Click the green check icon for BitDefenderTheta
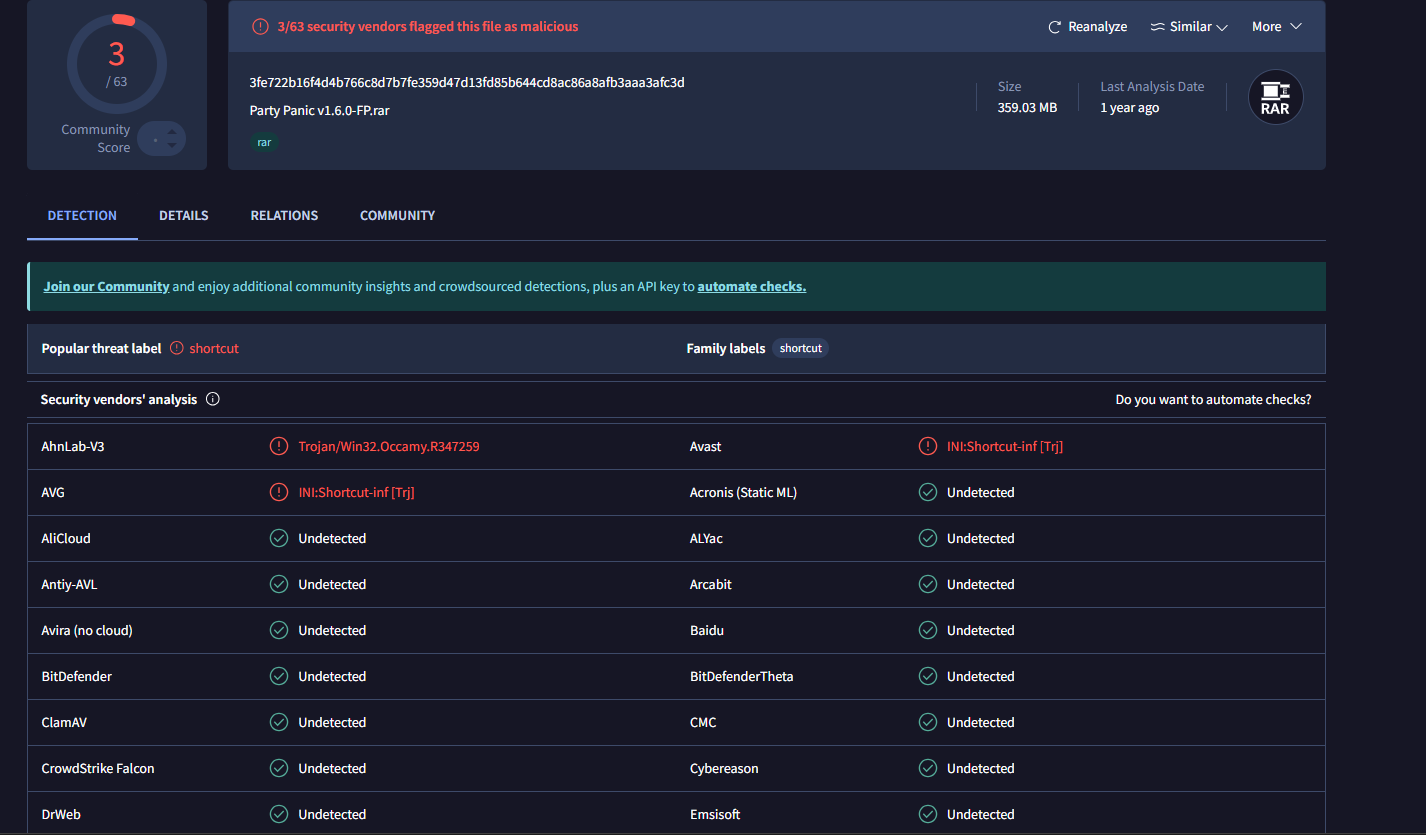Image resolution: width=1426 pixels, height=835 pixels. [928, 676]
